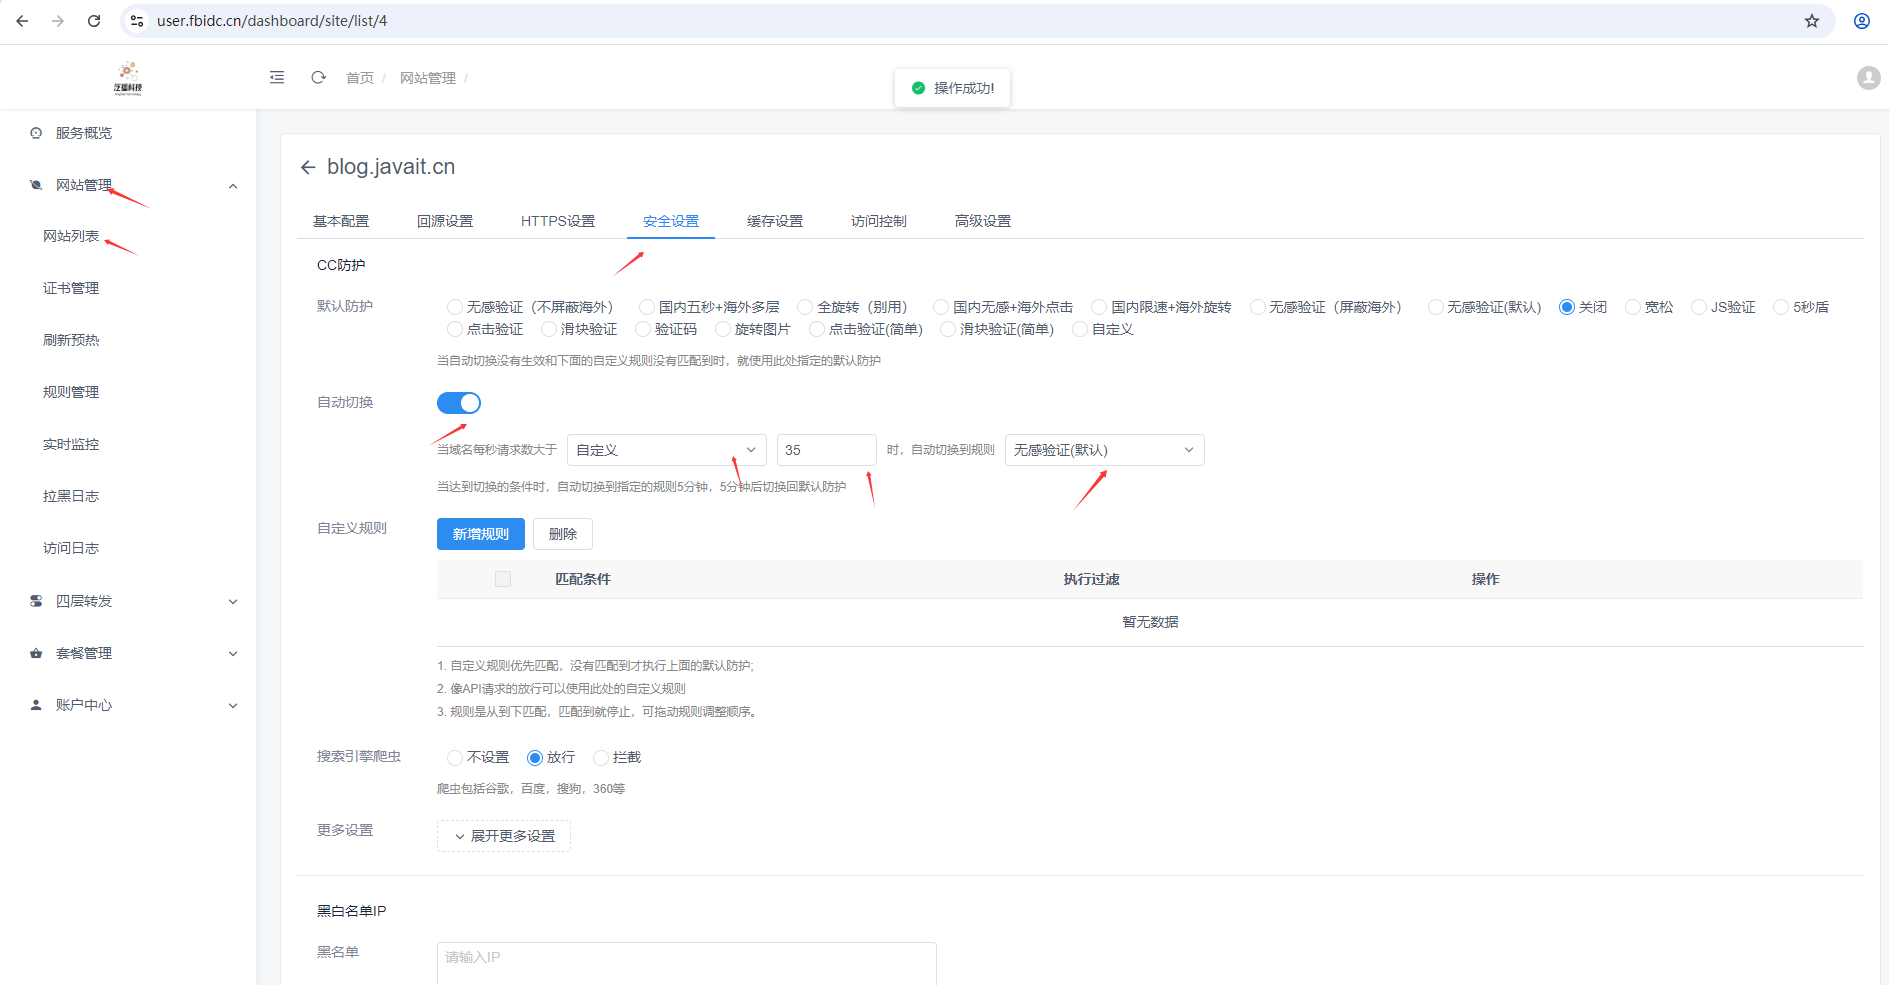Select the 滑块验证 radio option
1889x985 pixels.
(549, 329)
